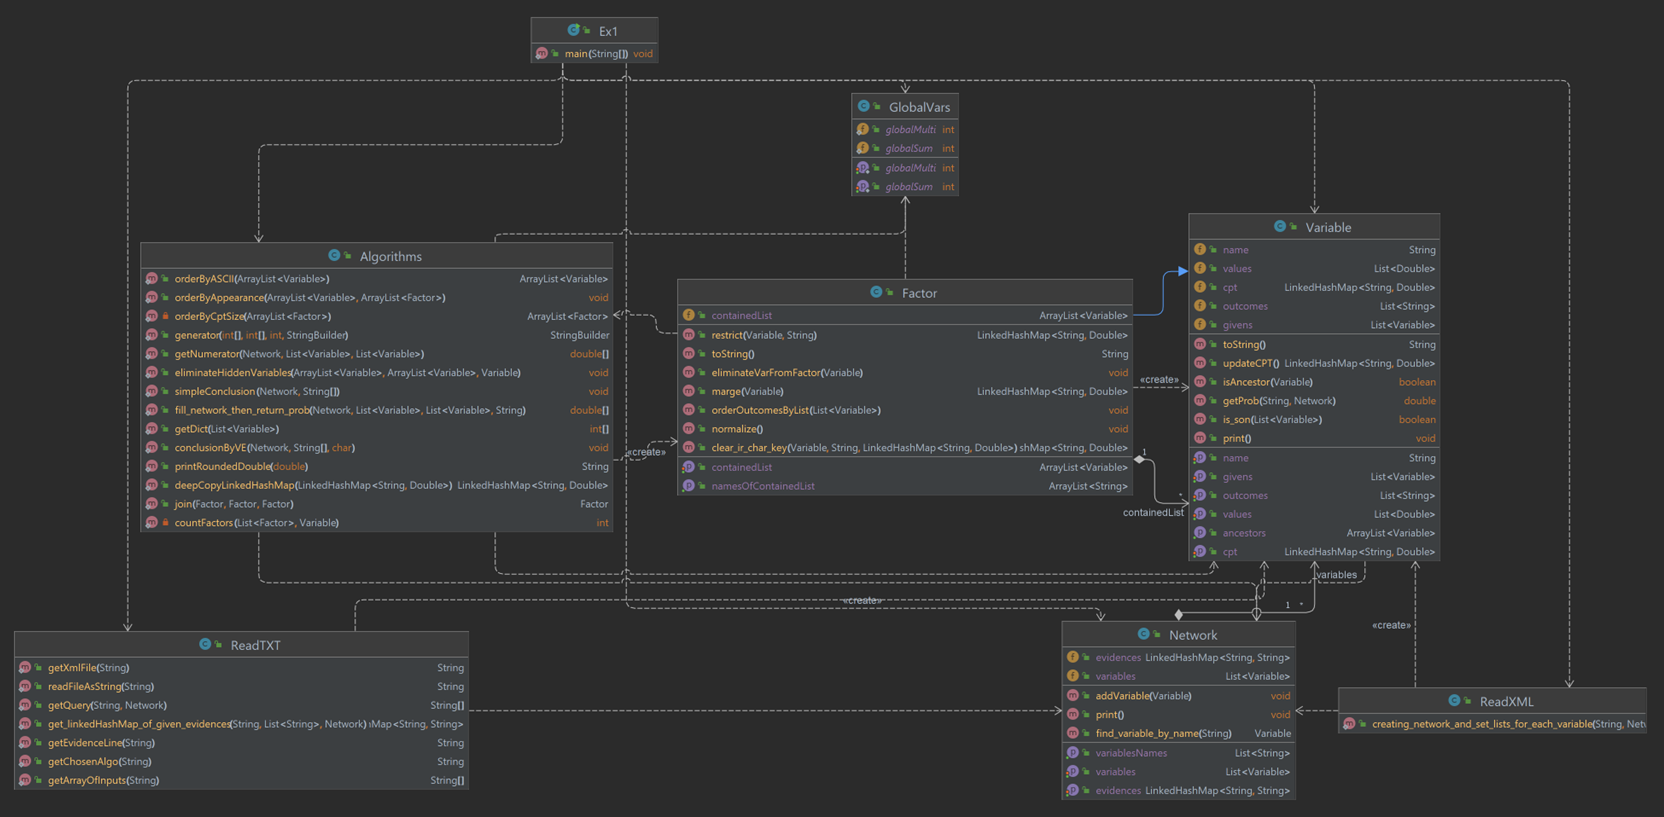Click the getChosenAlgo(String) row
The width and height of the screenshot is (1664, 817).
241,762
